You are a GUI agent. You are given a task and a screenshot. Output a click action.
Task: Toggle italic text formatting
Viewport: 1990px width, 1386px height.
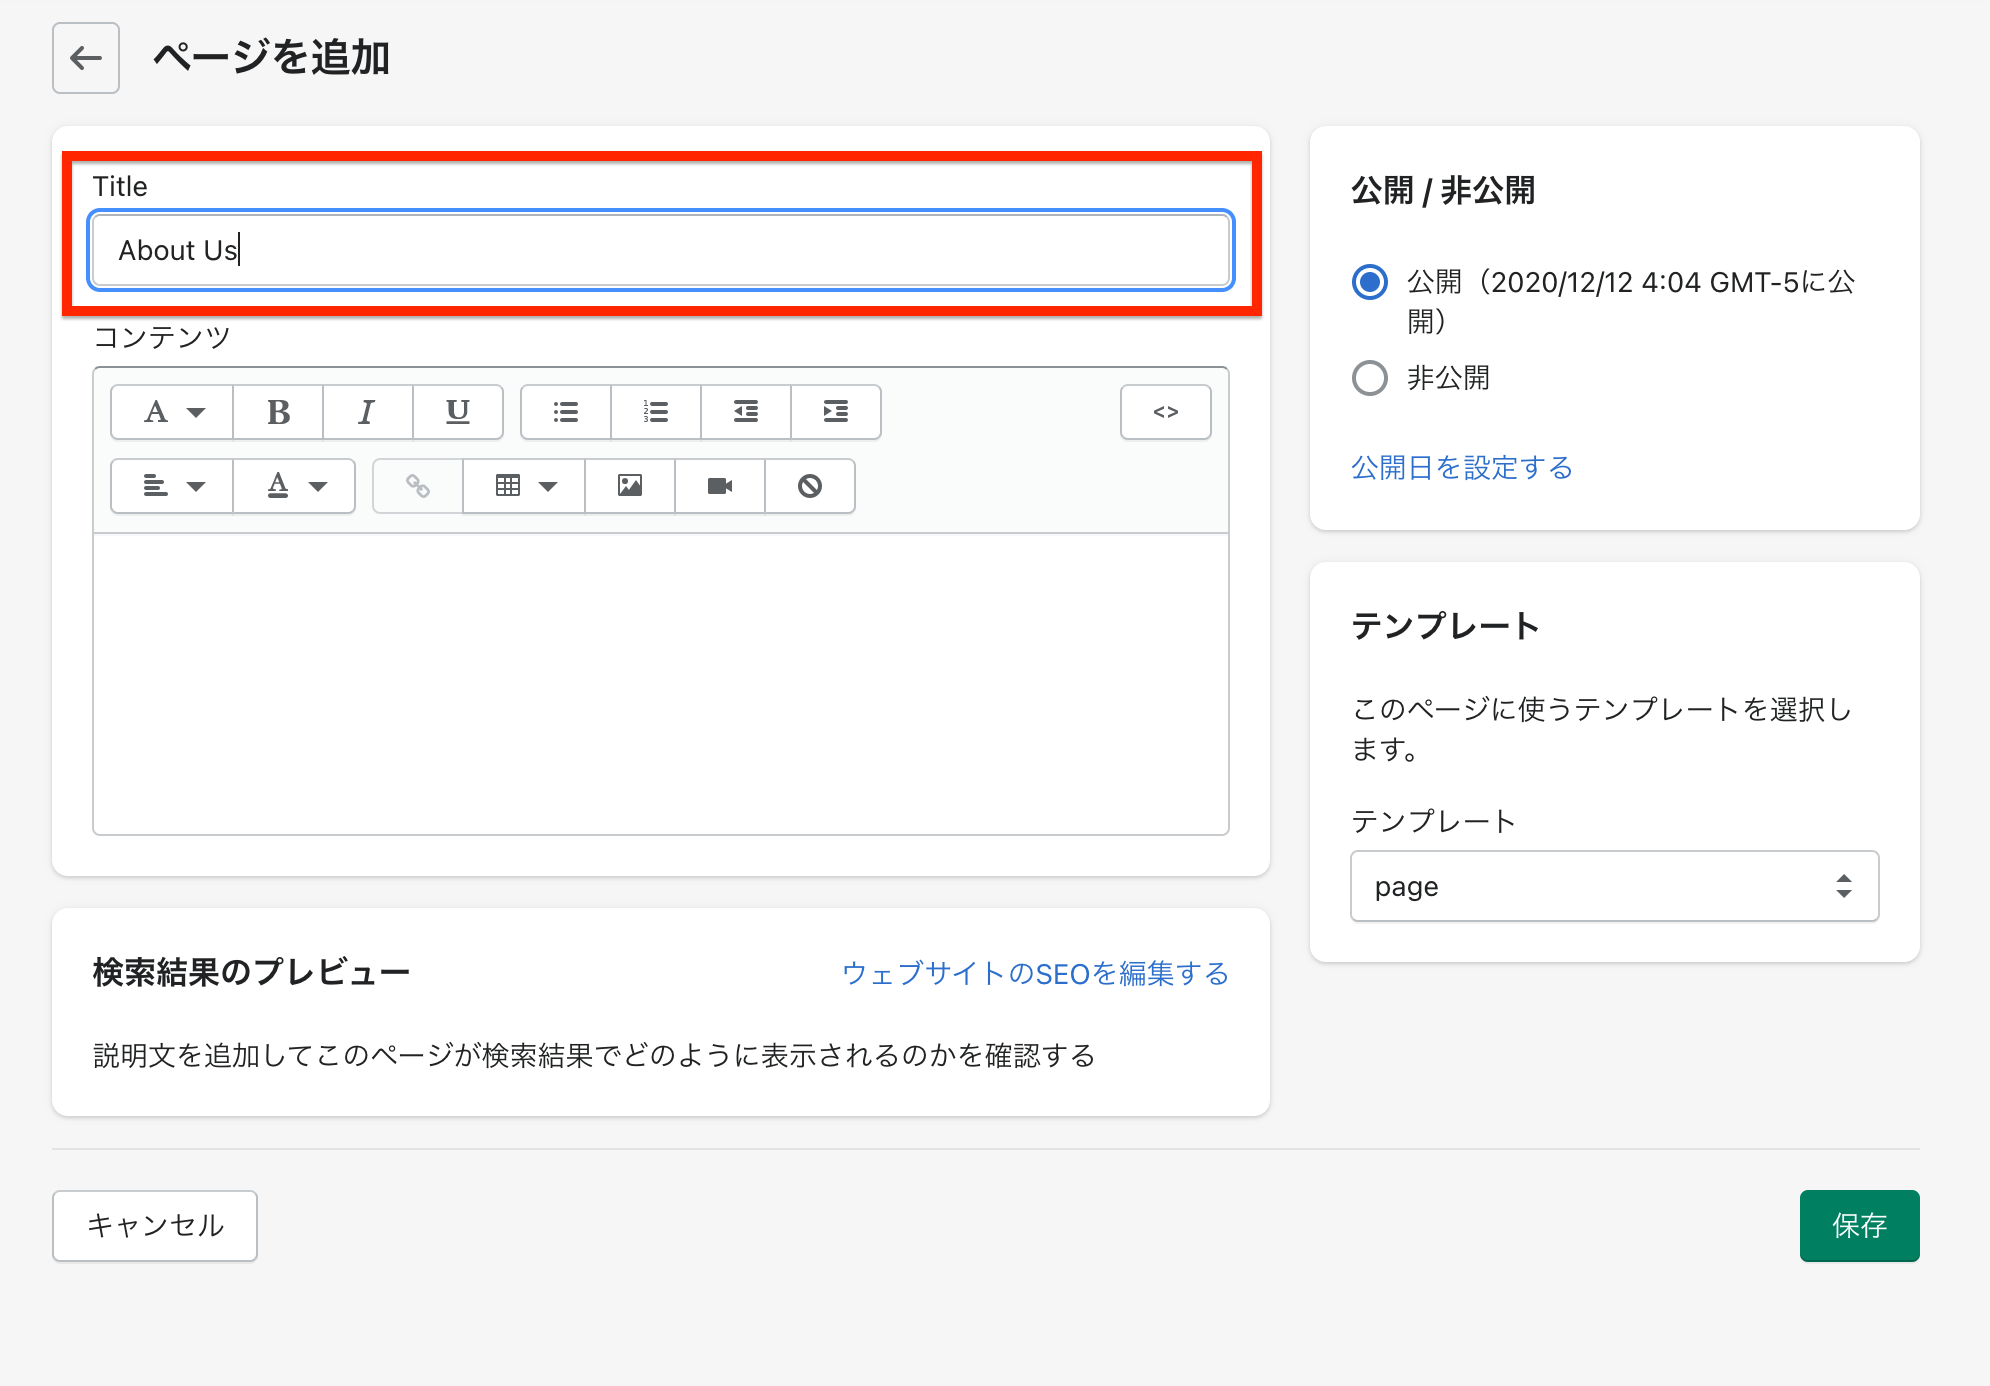367,412
